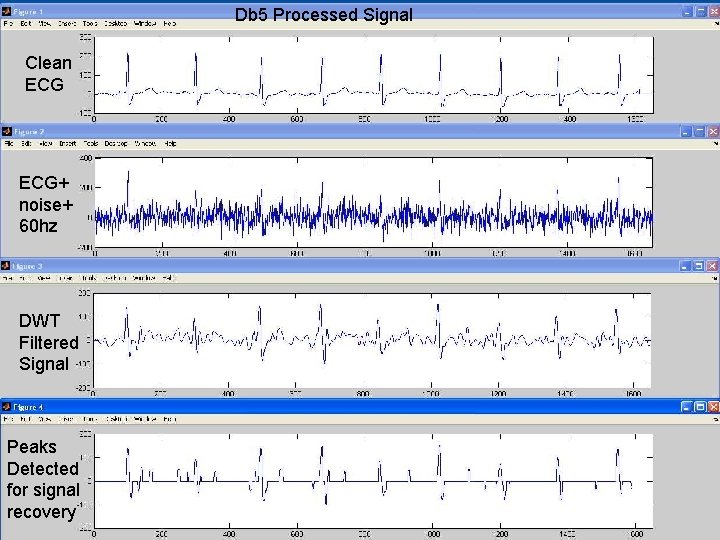Open the Edit menu in Figure 4
Viewport: 720px width, 540px height.
click(x=26, y=419)
